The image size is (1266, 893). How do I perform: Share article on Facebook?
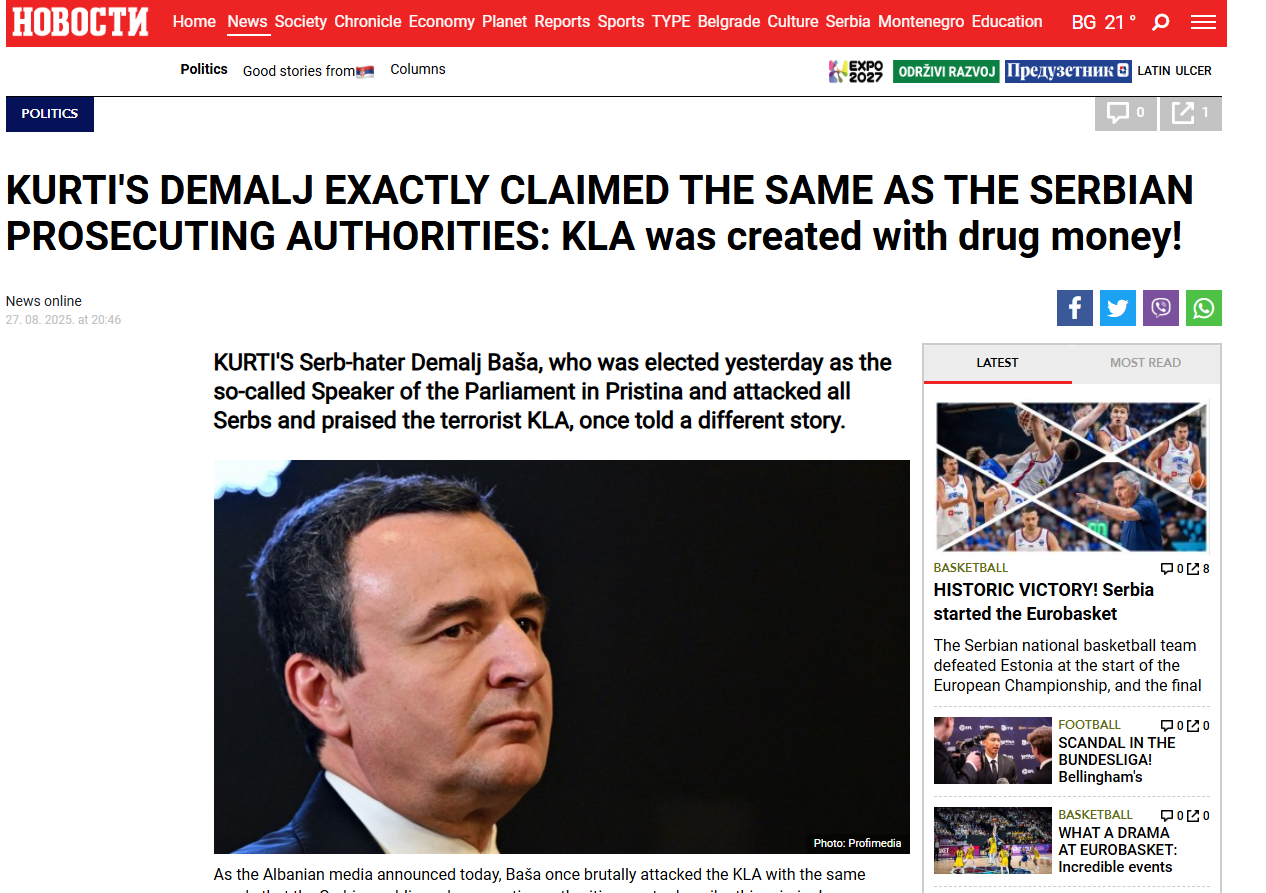[x=1074, y=308]
